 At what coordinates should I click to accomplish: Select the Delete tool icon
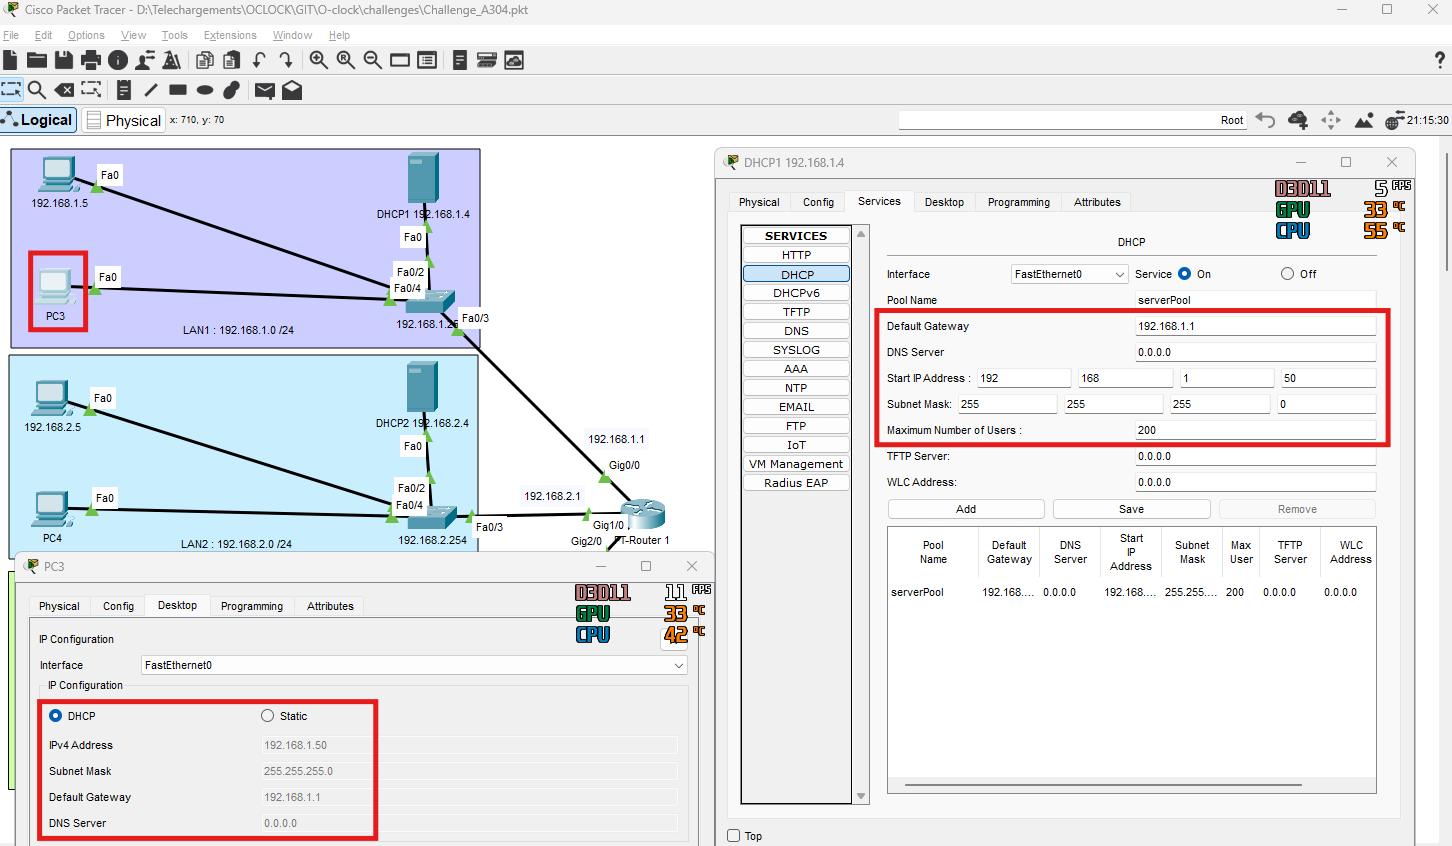click(64, 90)
